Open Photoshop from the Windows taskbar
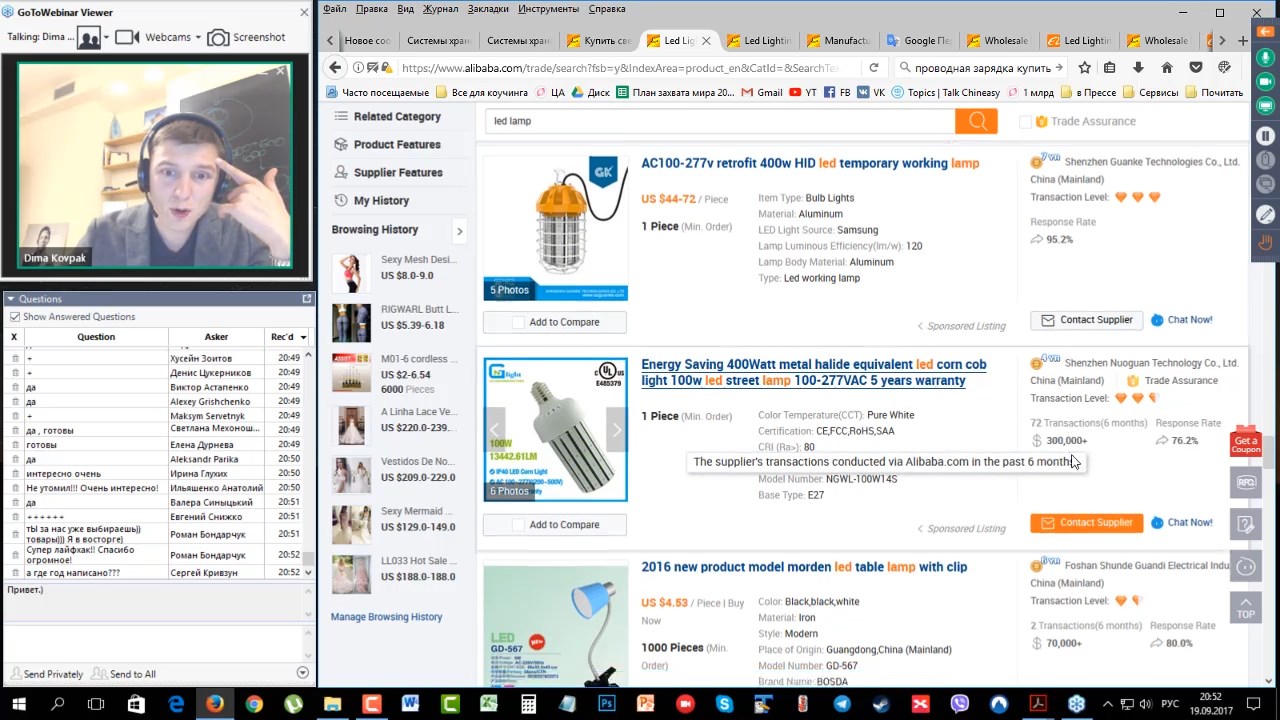 pyautogui.click(x=606, y=704)
